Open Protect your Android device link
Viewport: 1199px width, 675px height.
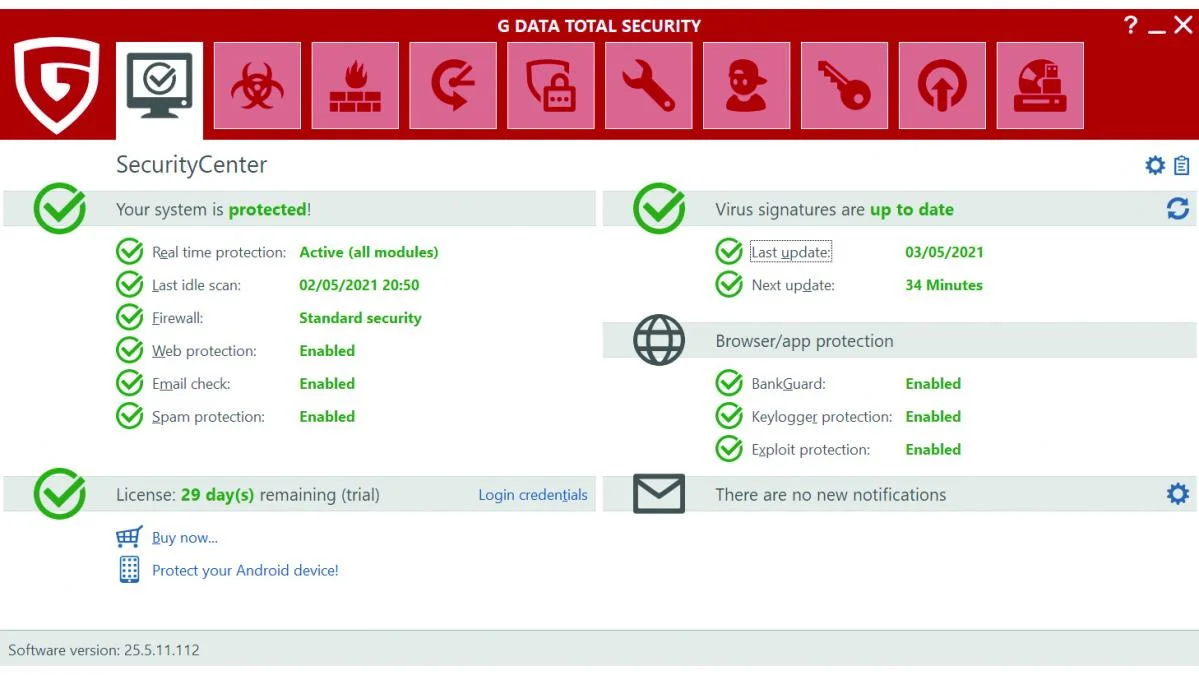(245, 570)
